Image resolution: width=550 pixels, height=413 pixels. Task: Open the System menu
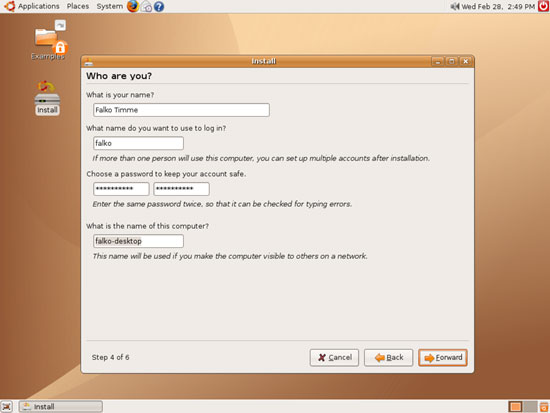pyautogui.click(x=110, y=6)
